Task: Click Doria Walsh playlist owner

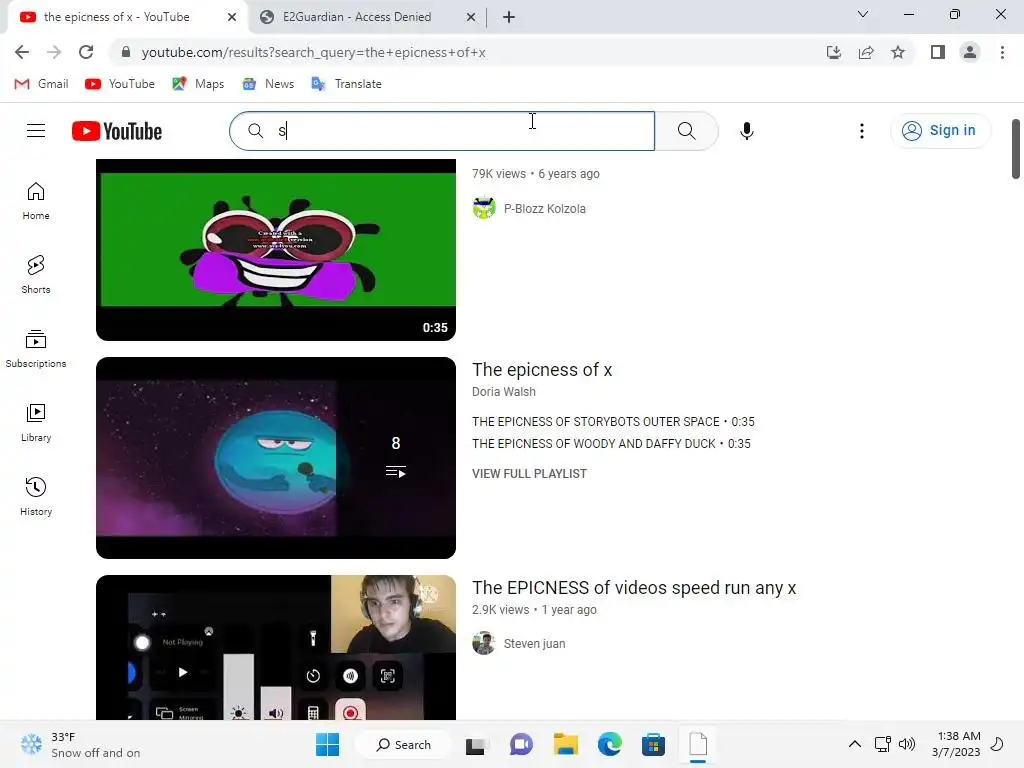Action: click(x=504, y=392)
